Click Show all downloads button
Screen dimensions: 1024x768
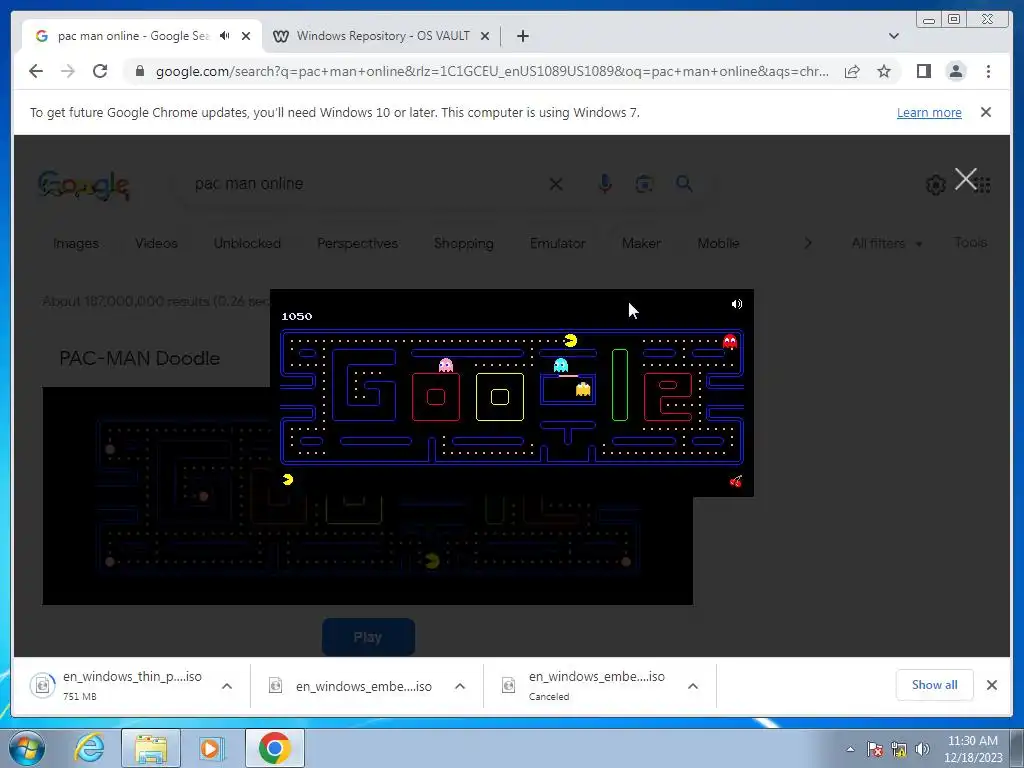[x=935, y=684]
